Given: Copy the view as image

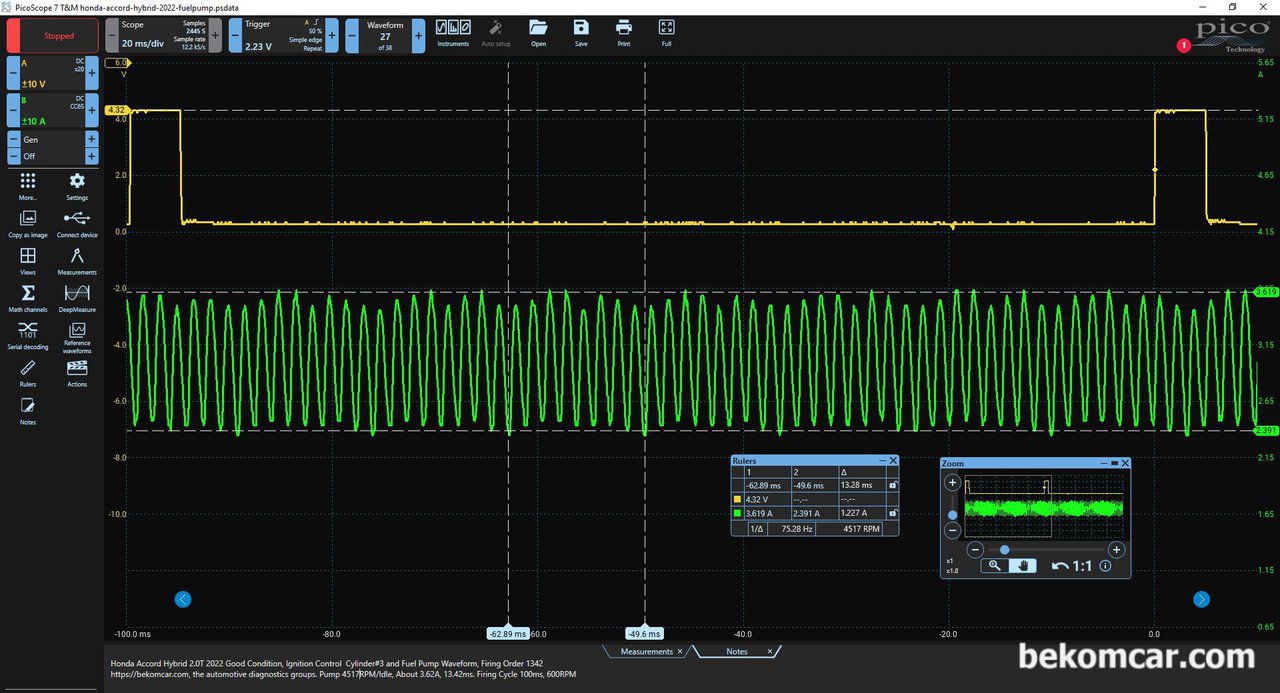Looking at the screenshot, I should (28, 223).
